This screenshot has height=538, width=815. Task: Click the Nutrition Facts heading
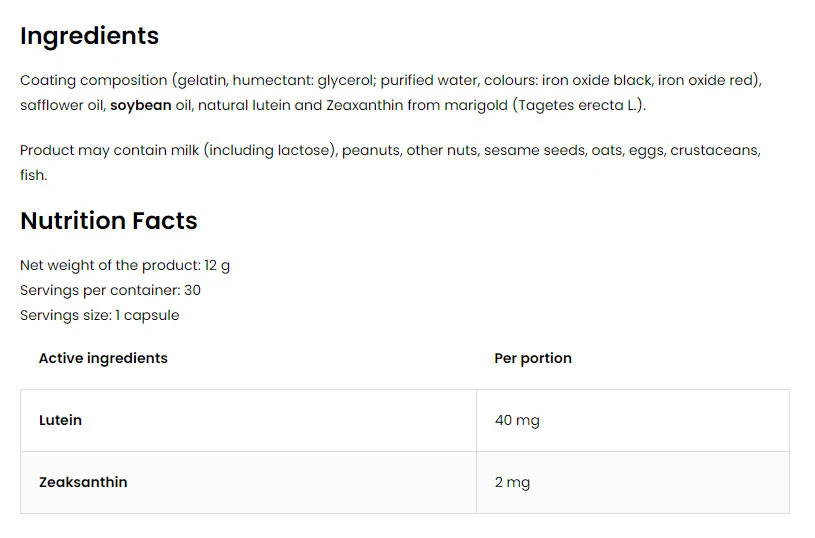click(x=109, y=221)
